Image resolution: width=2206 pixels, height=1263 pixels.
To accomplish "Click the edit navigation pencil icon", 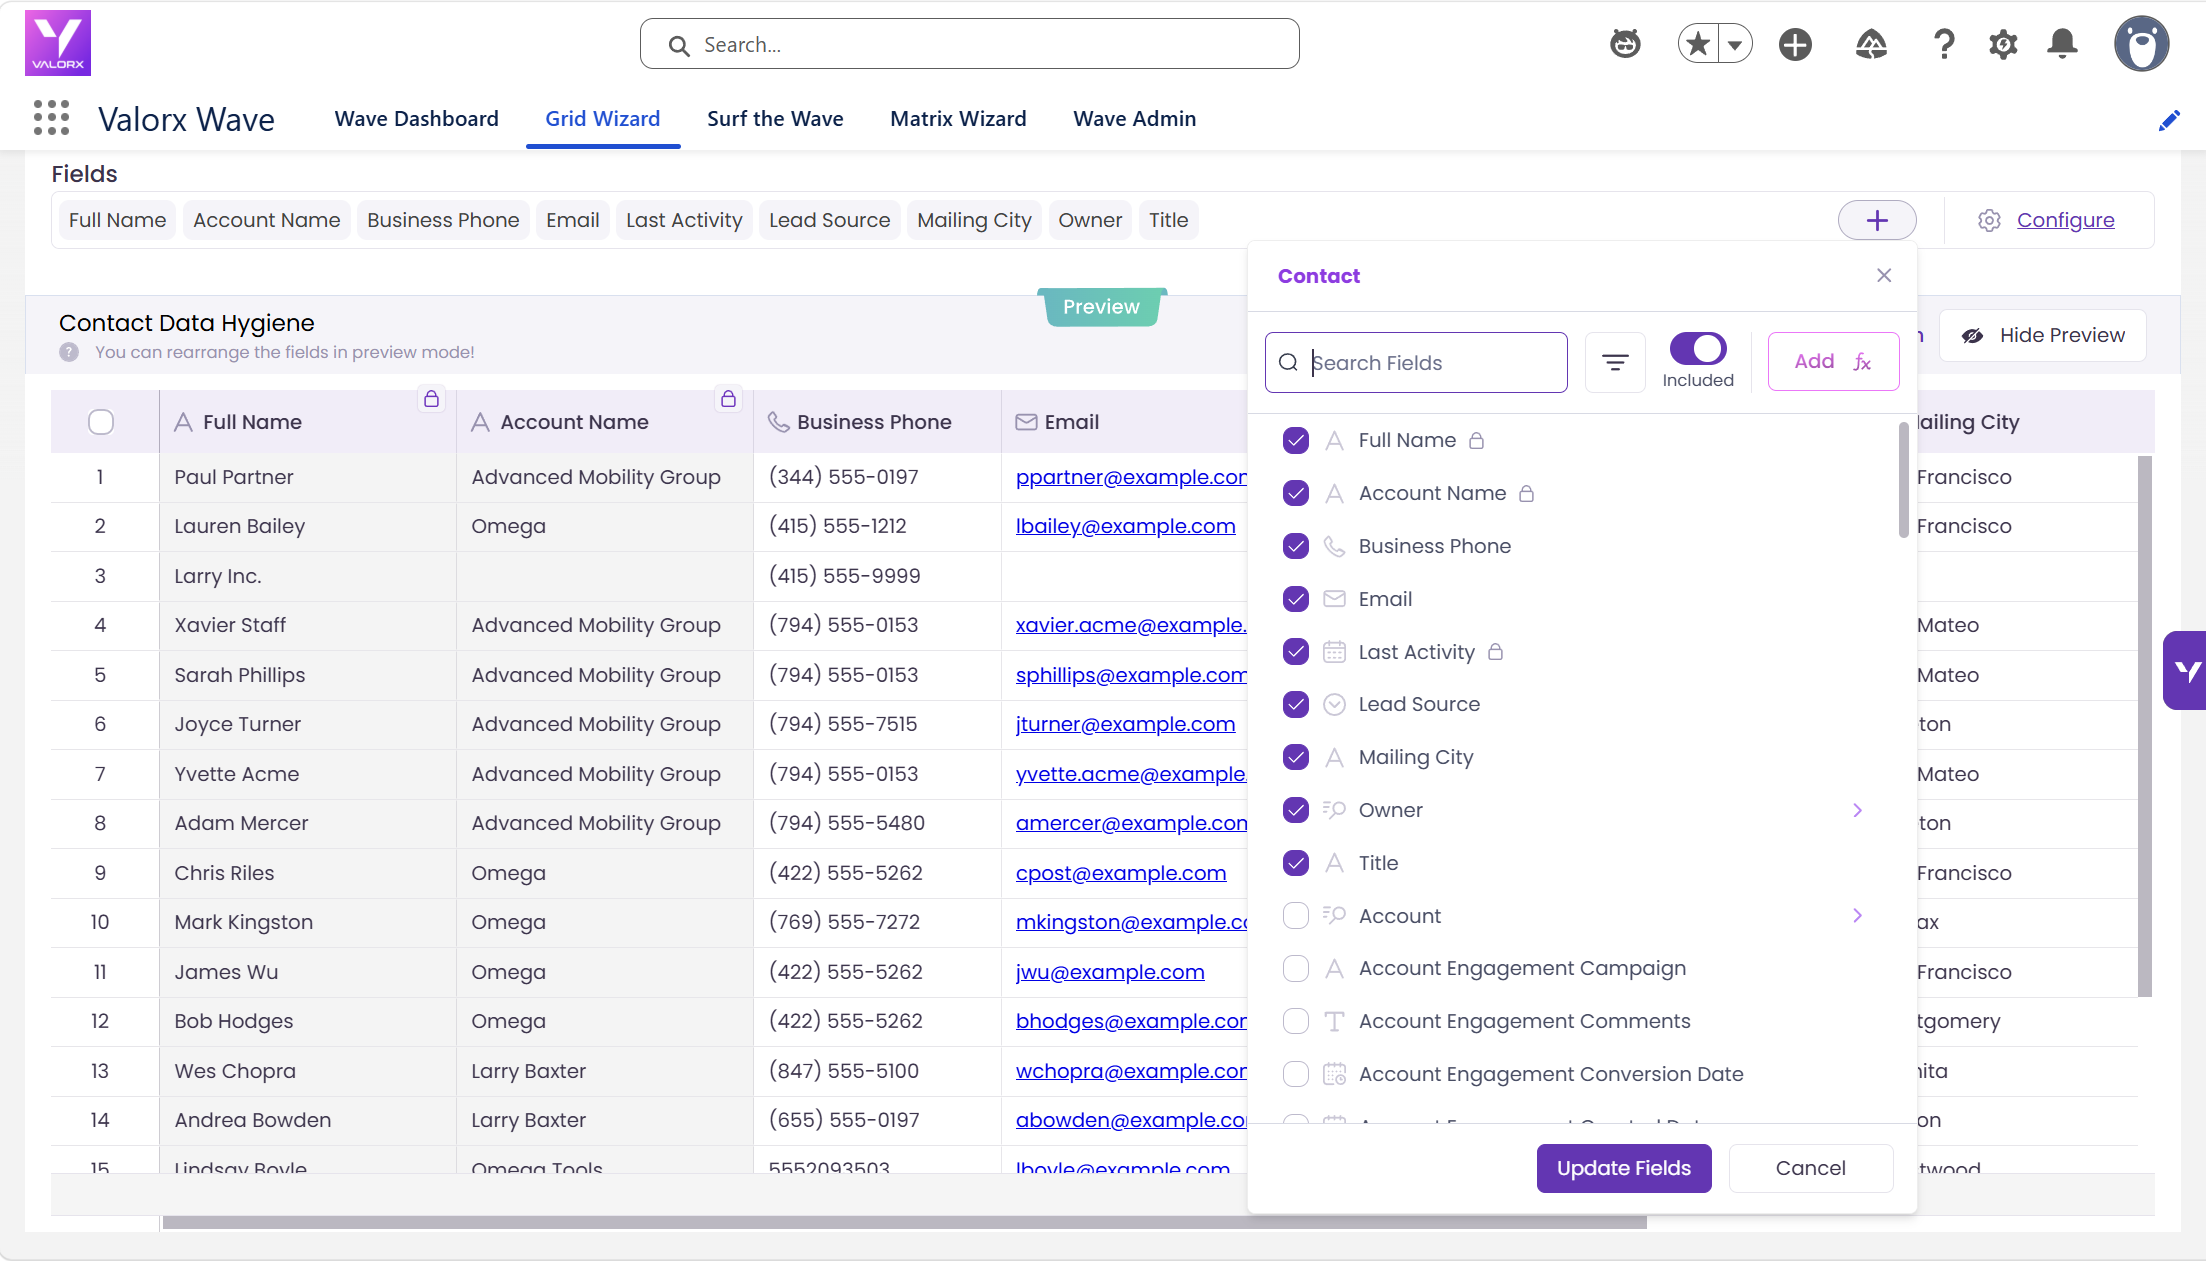I will (2168, 121).
